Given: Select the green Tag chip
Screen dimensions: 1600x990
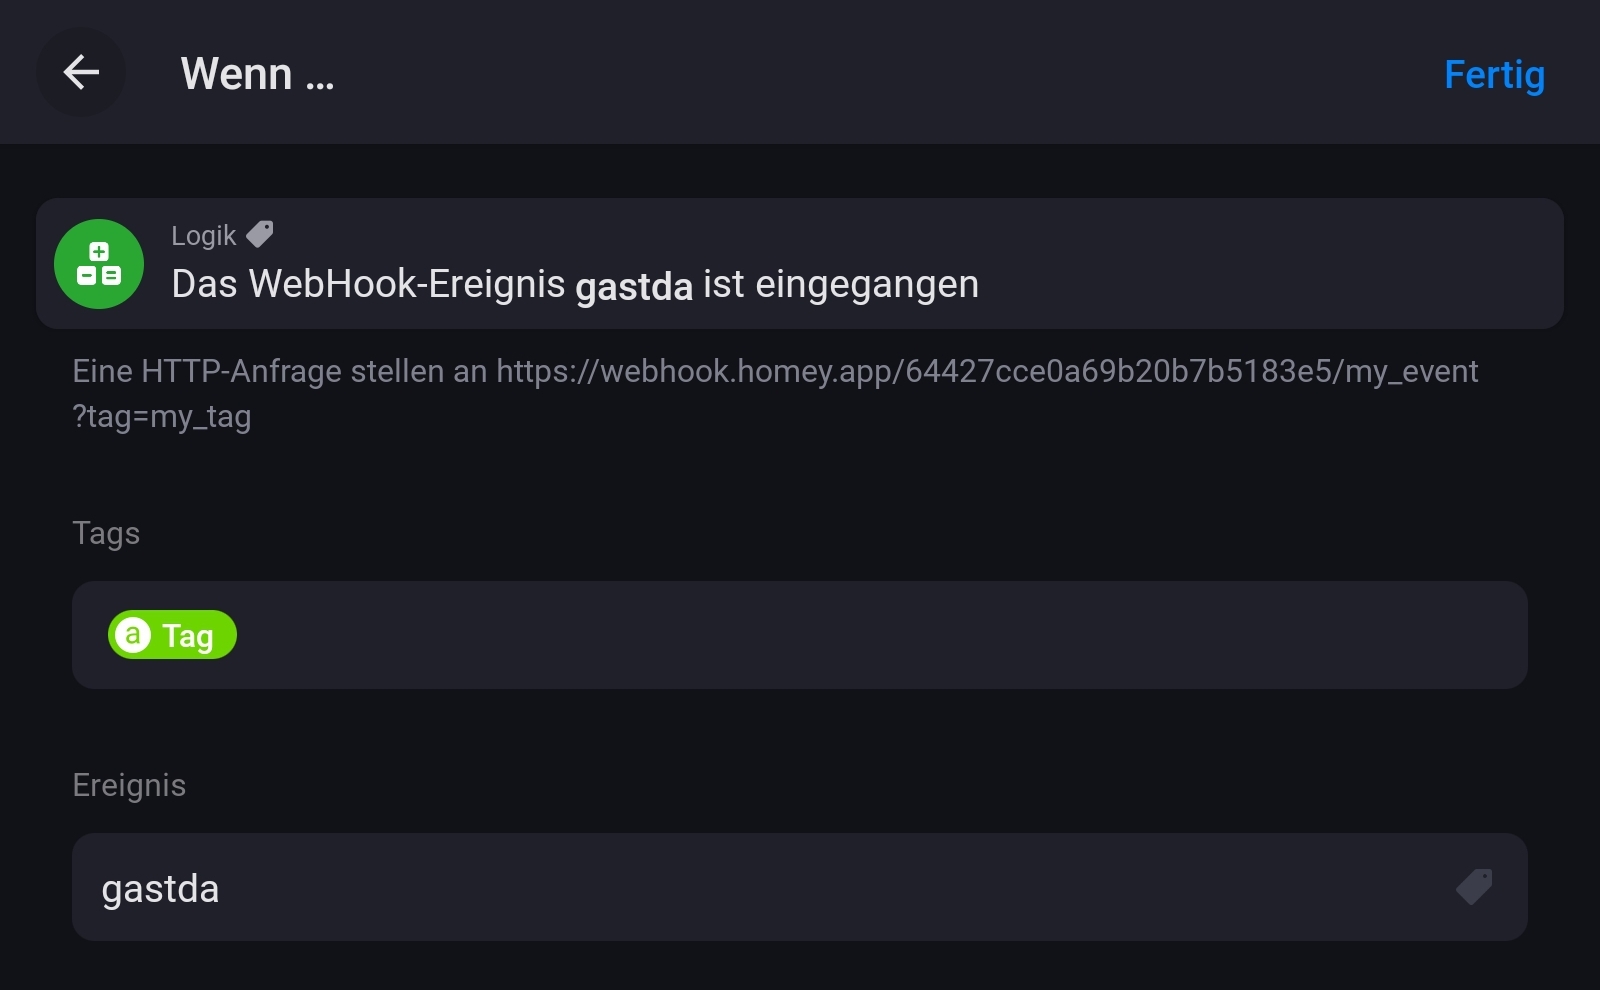Looking at the screenshot, I should (172, 635).
